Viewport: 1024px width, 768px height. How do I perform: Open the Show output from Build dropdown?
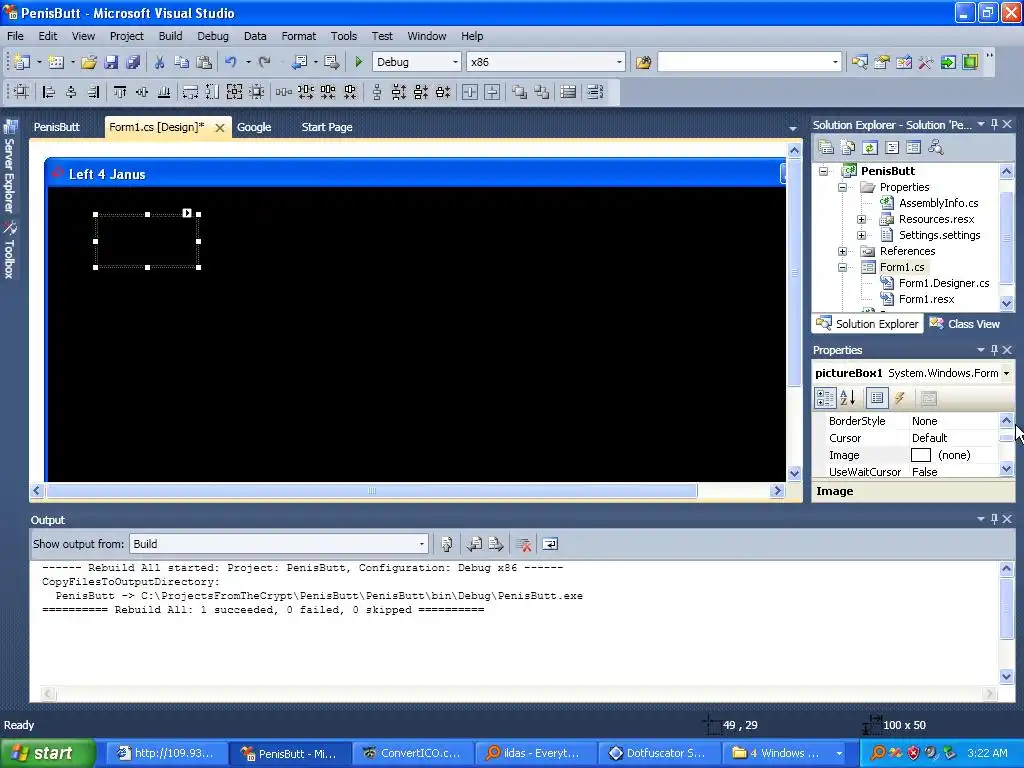point(421,544)
